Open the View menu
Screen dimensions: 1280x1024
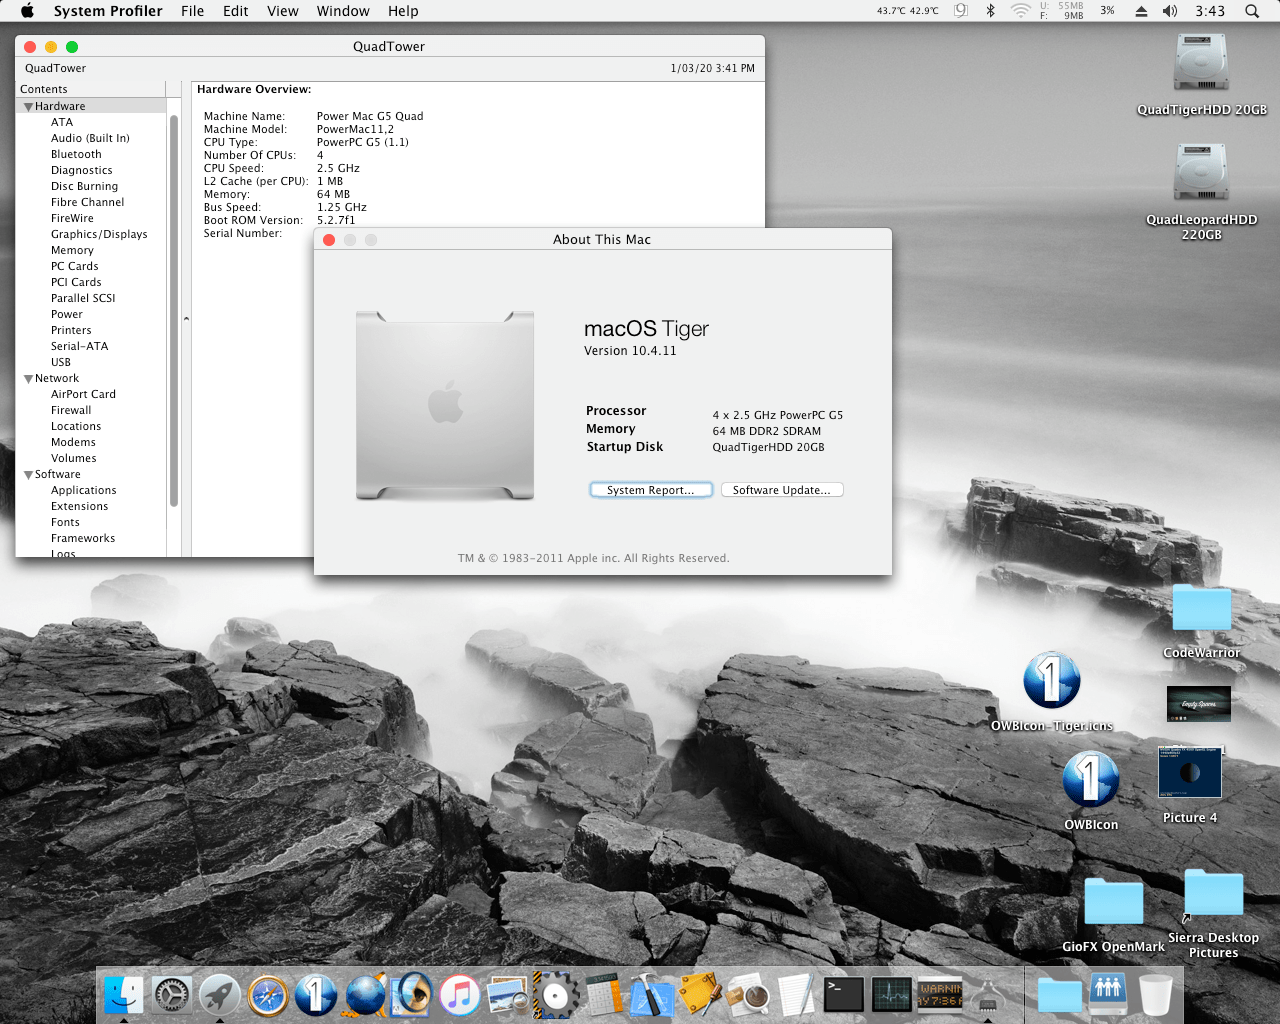[283, 11]
